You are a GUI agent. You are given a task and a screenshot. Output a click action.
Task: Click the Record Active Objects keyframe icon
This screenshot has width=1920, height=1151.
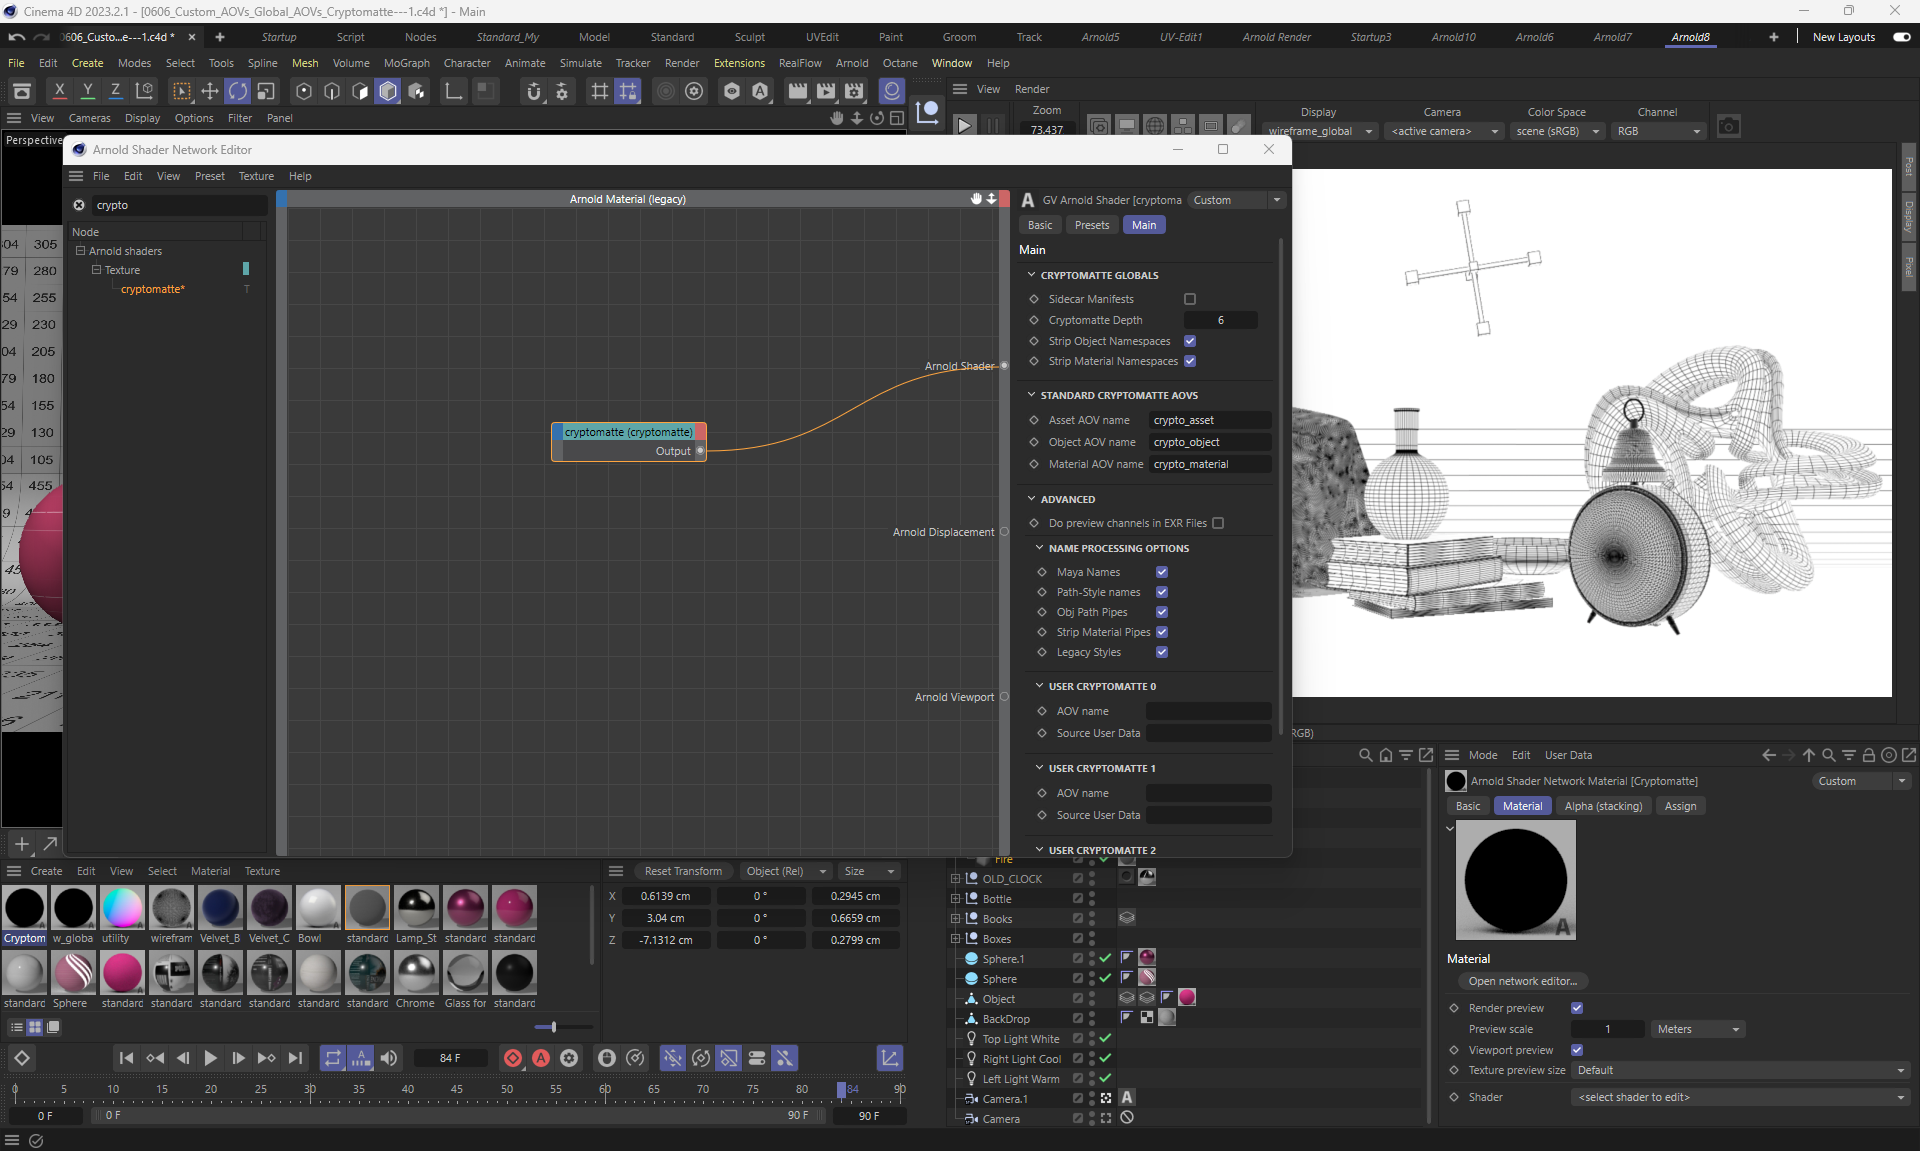[x=513, y=1058]
